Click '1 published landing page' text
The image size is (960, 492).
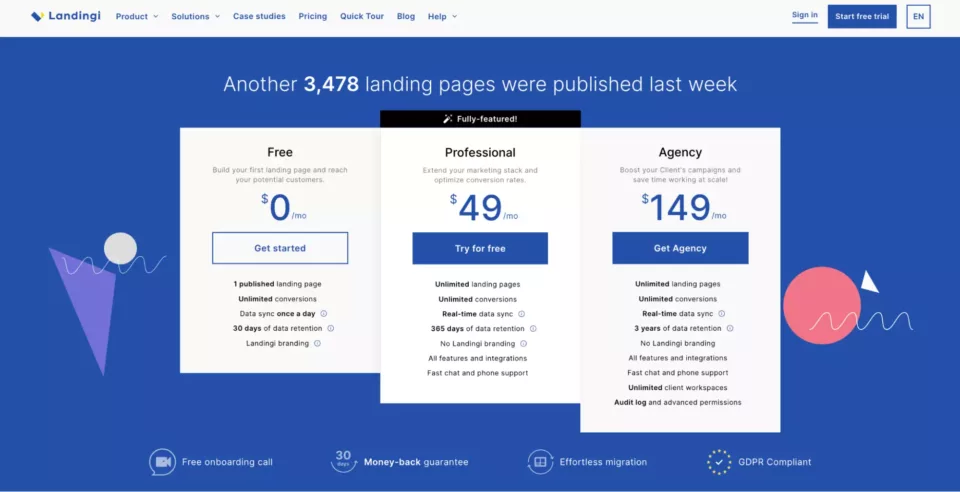(x=277, y=284)
